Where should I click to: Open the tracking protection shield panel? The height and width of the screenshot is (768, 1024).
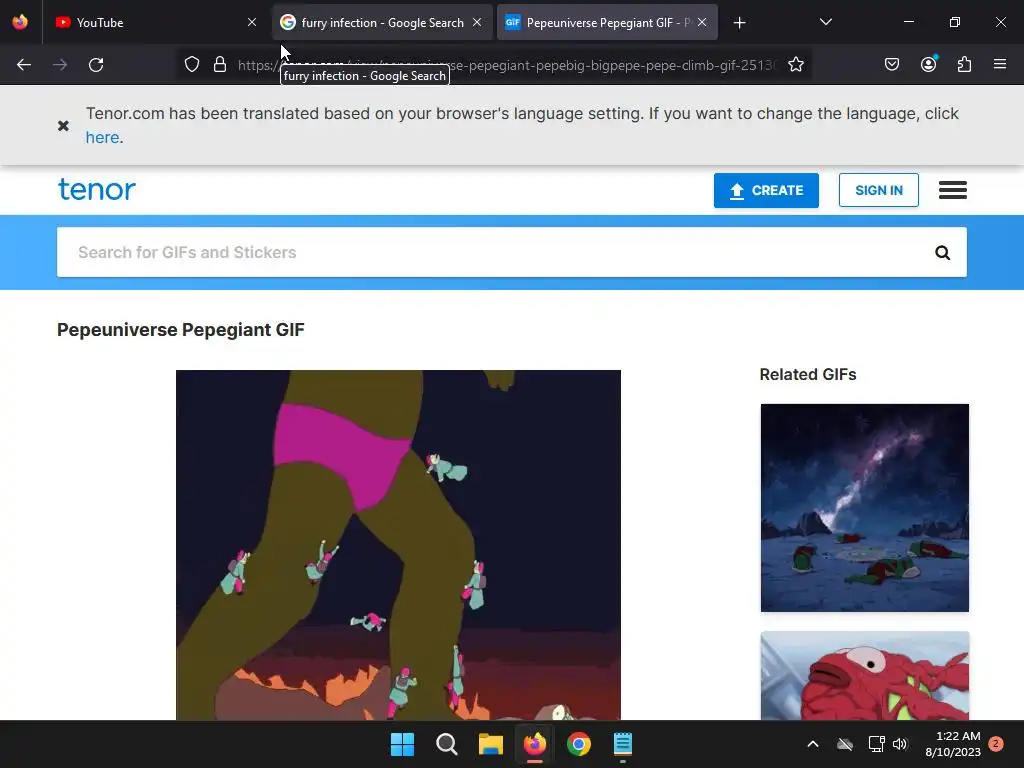pyautogui.click(x=191, y=64)
